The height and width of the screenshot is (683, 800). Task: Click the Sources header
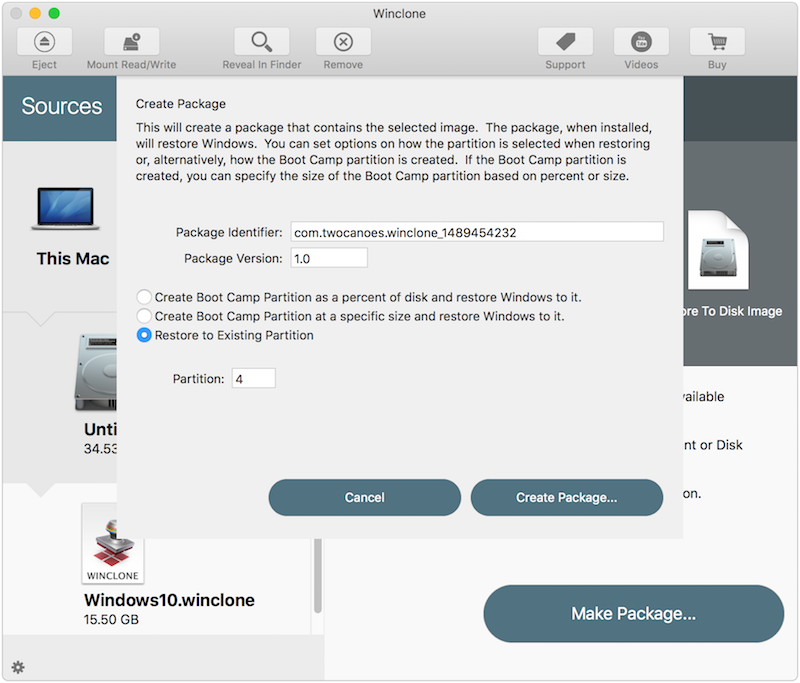[62, 106]
